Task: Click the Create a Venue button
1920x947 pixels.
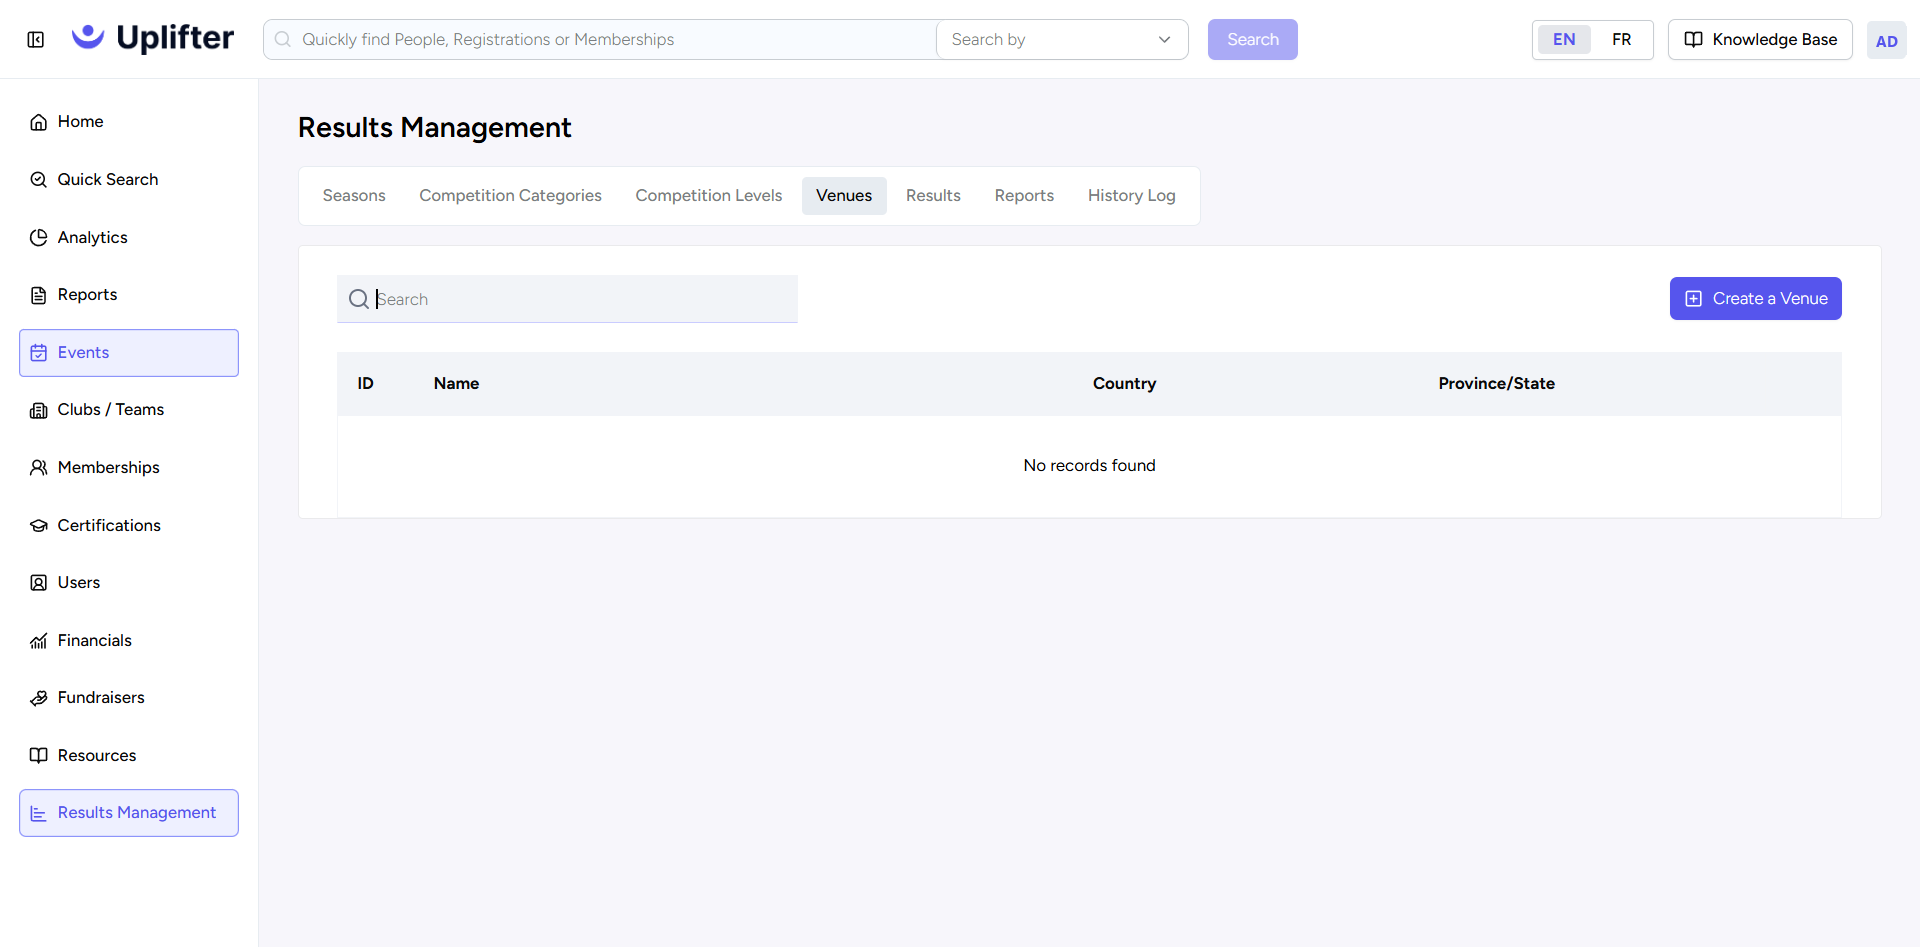Action: point(1755,299)
